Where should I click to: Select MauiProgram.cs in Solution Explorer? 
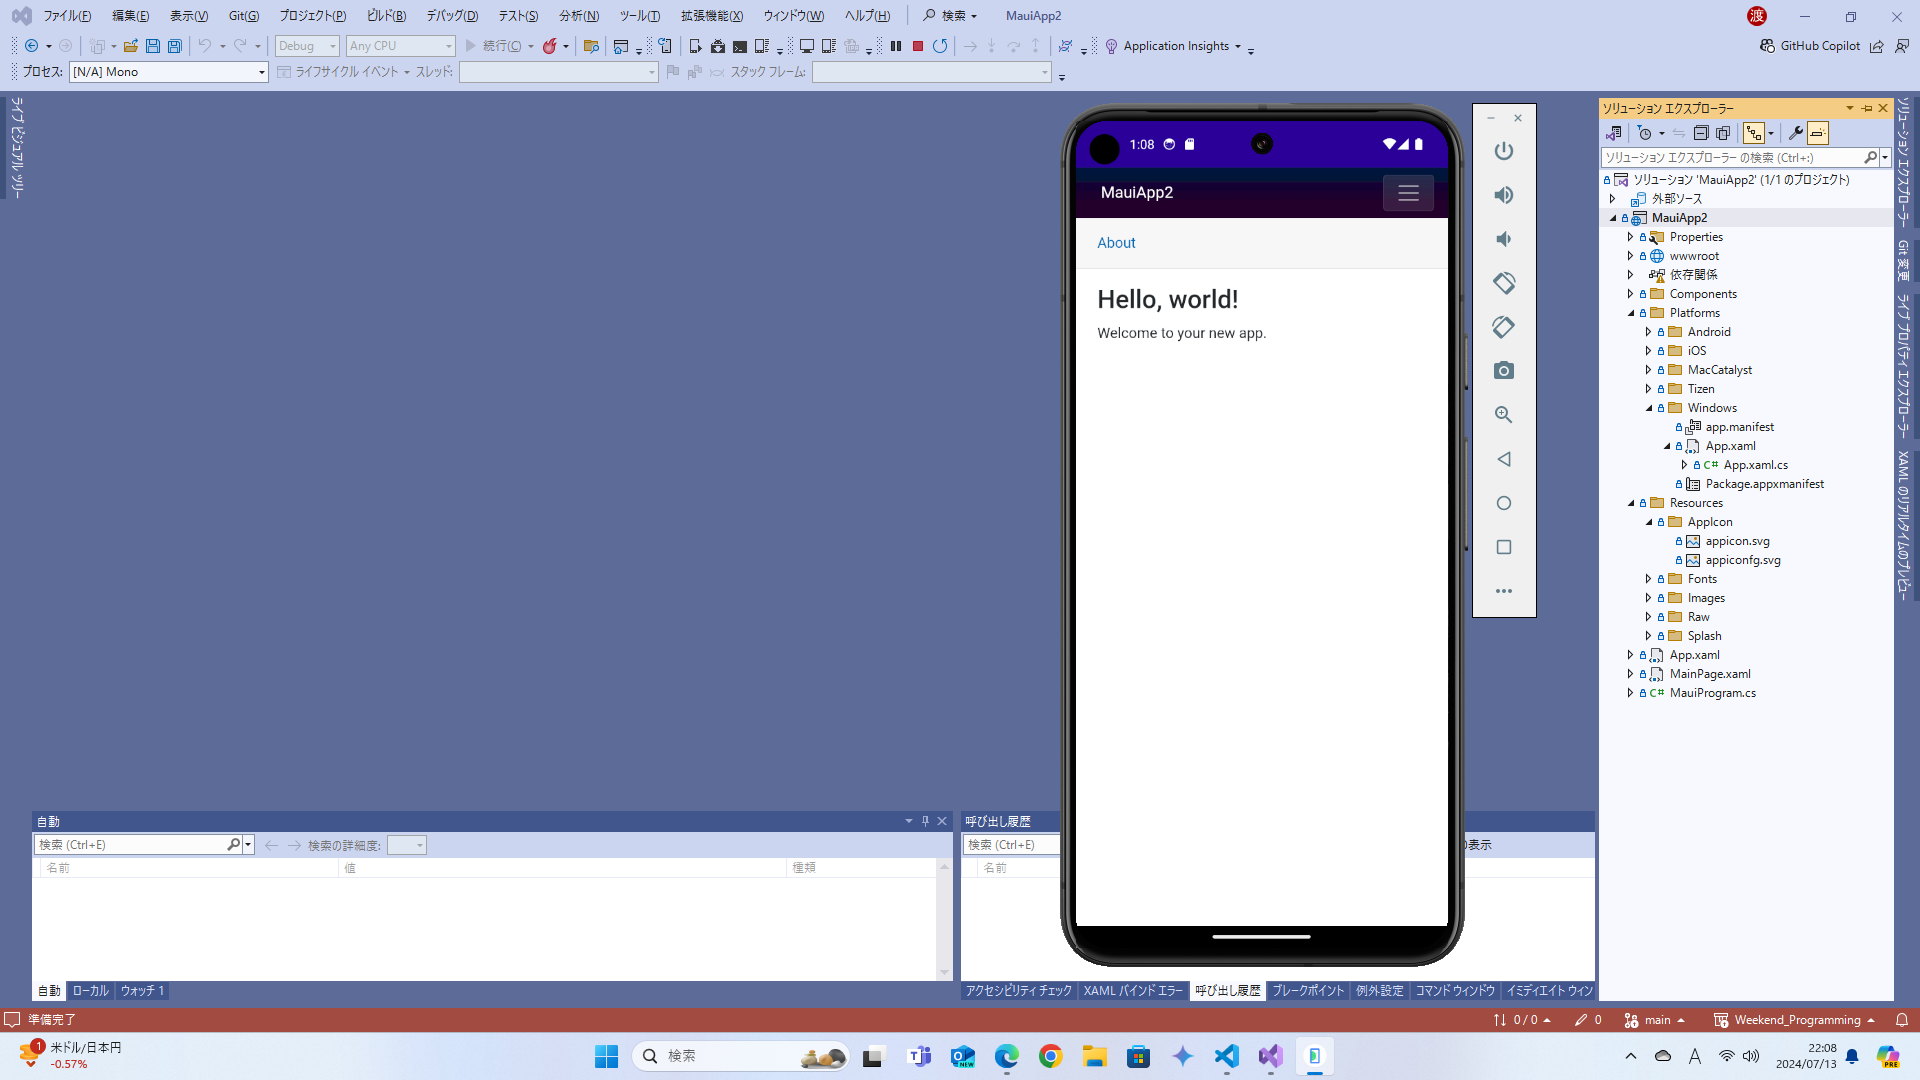click(x=1712, y=693)
